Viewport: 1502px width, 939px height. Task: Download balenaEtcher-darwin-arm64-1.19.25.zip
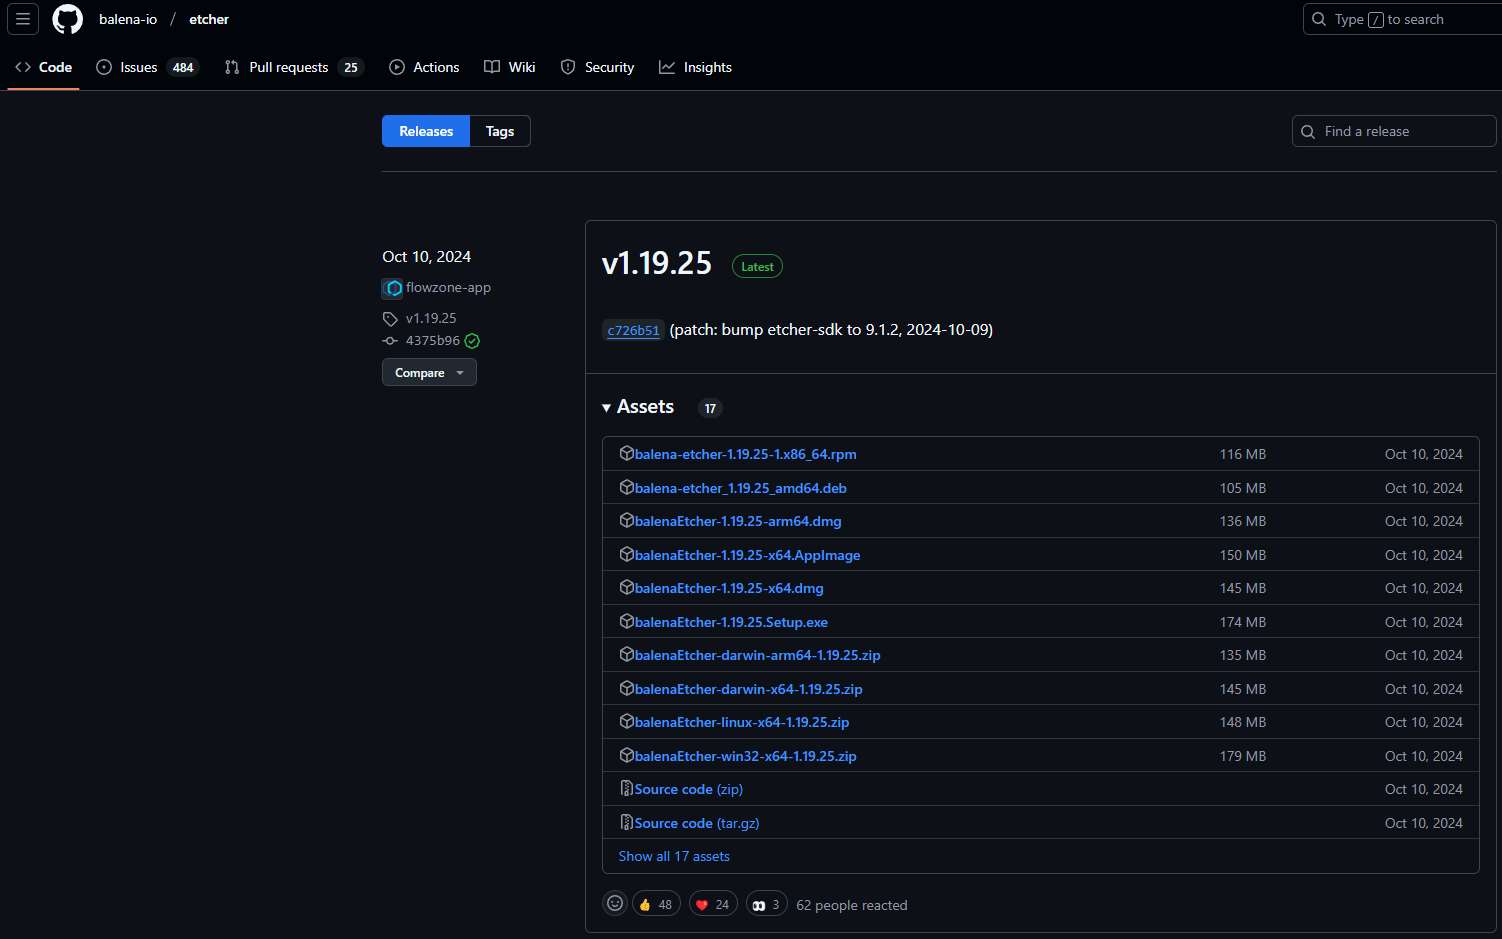757,655
